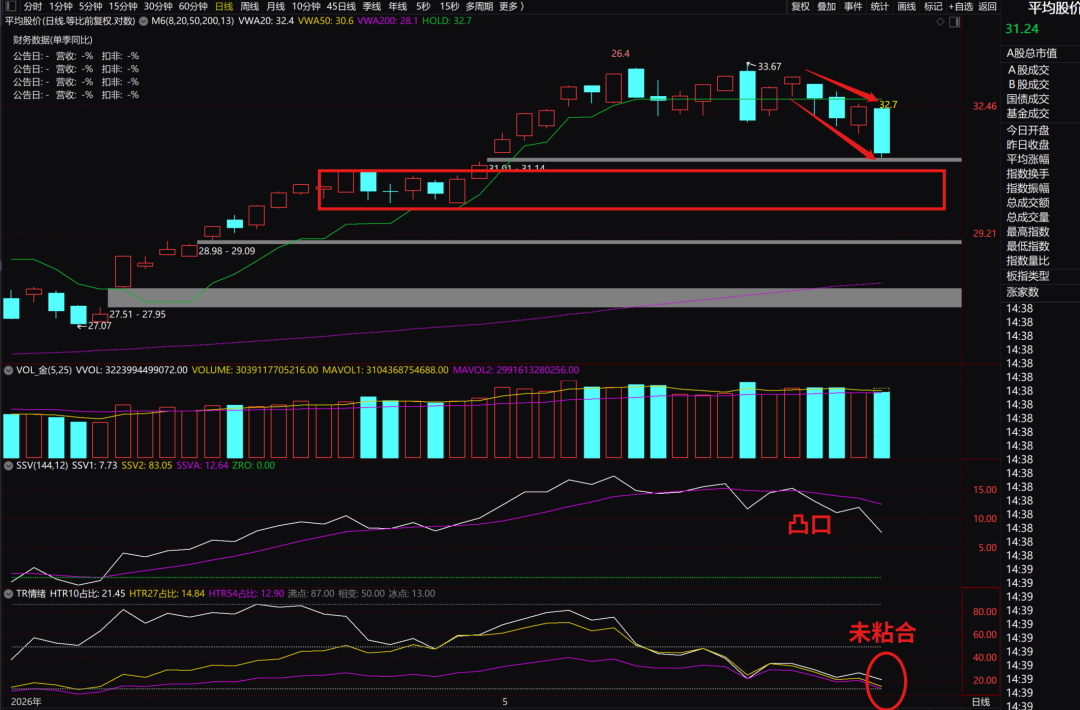Select the 国债成交 row
This screenshot has height=710, width=1080.
(x=1028, y=98)
